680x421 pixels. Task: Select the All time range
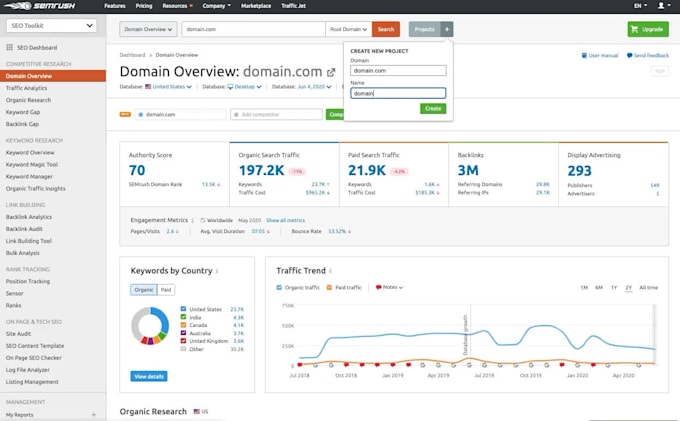(648, 287)
